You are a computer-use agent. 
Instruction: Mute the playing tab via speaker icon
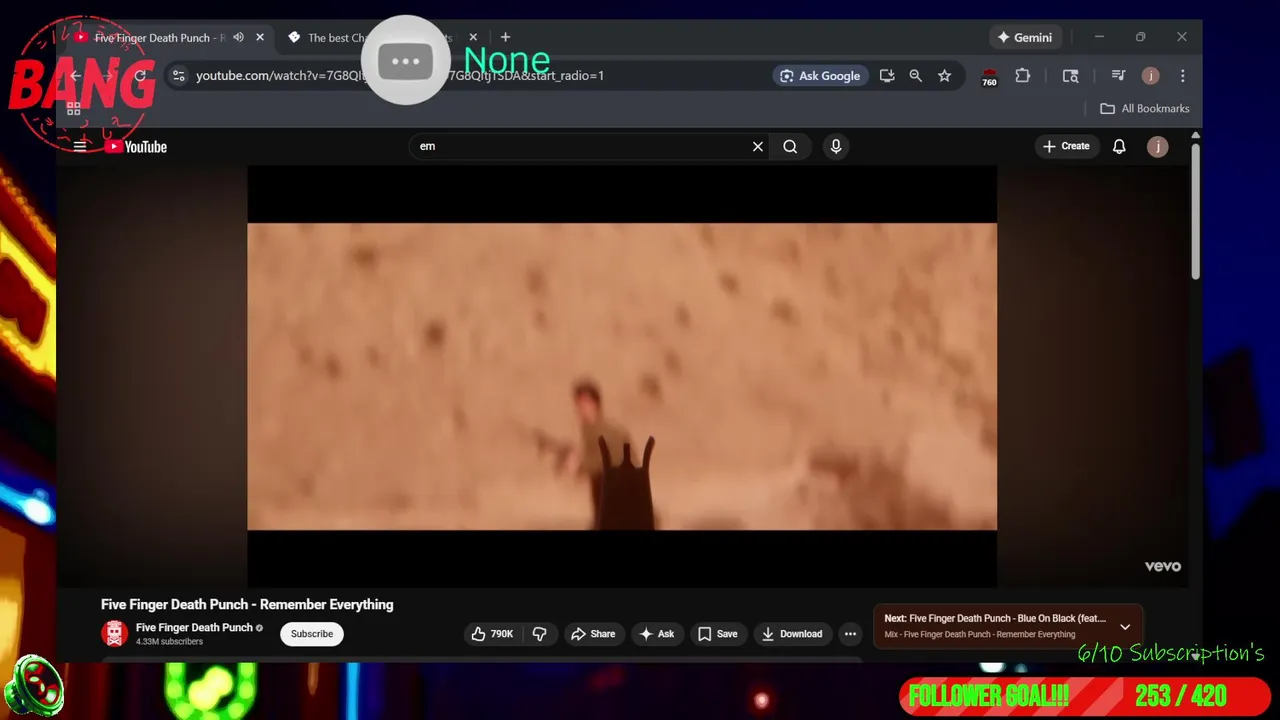pyautogui.click(x=238, y=38)
